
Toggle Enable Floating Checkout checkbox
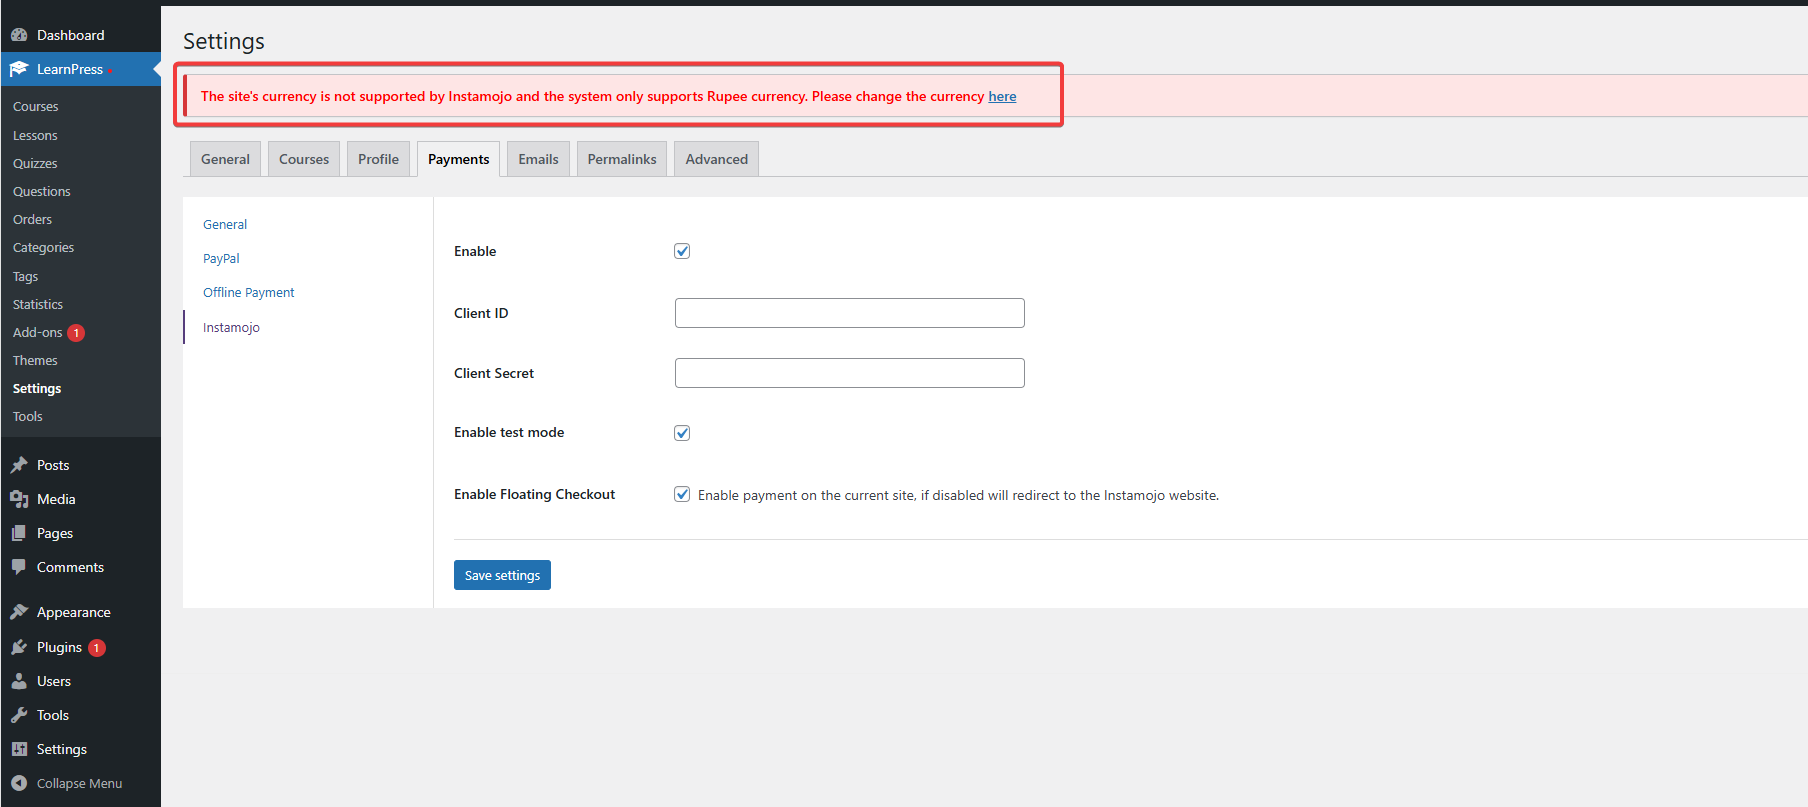(x=682, y=494)
